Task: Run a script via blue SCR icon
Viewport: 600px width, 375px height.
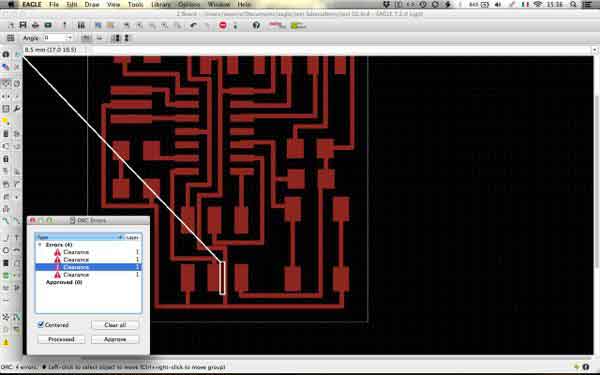Action: (98, 25)
